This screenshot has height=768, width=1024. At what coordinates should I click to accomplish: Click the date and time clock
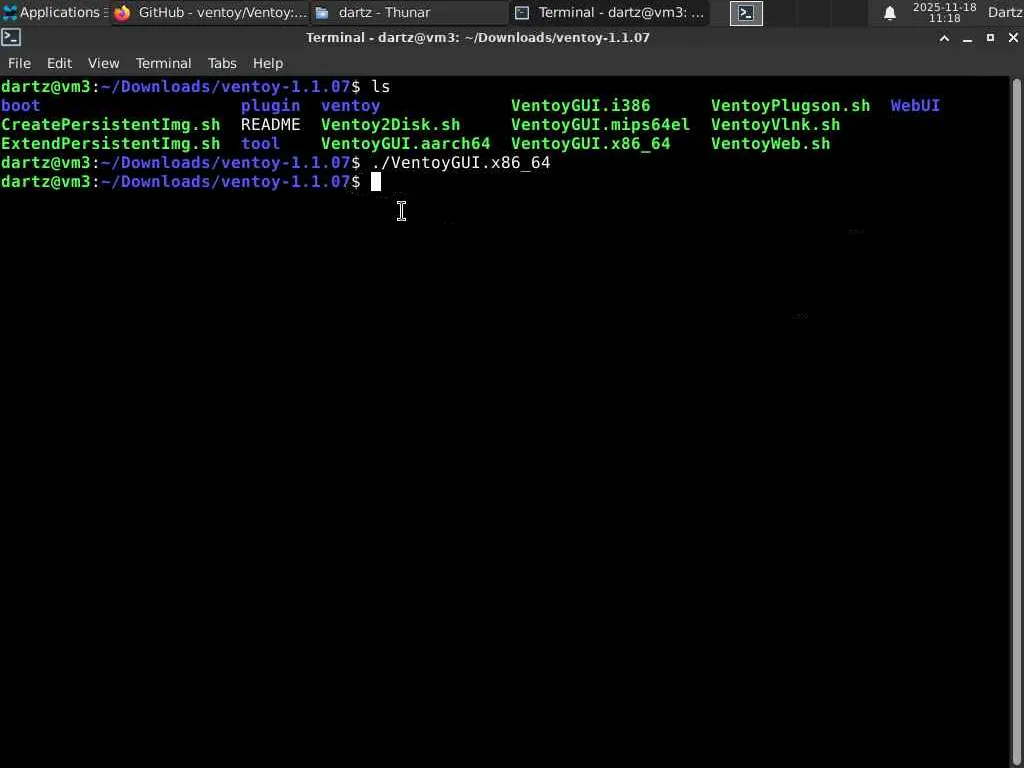[944, 12]
